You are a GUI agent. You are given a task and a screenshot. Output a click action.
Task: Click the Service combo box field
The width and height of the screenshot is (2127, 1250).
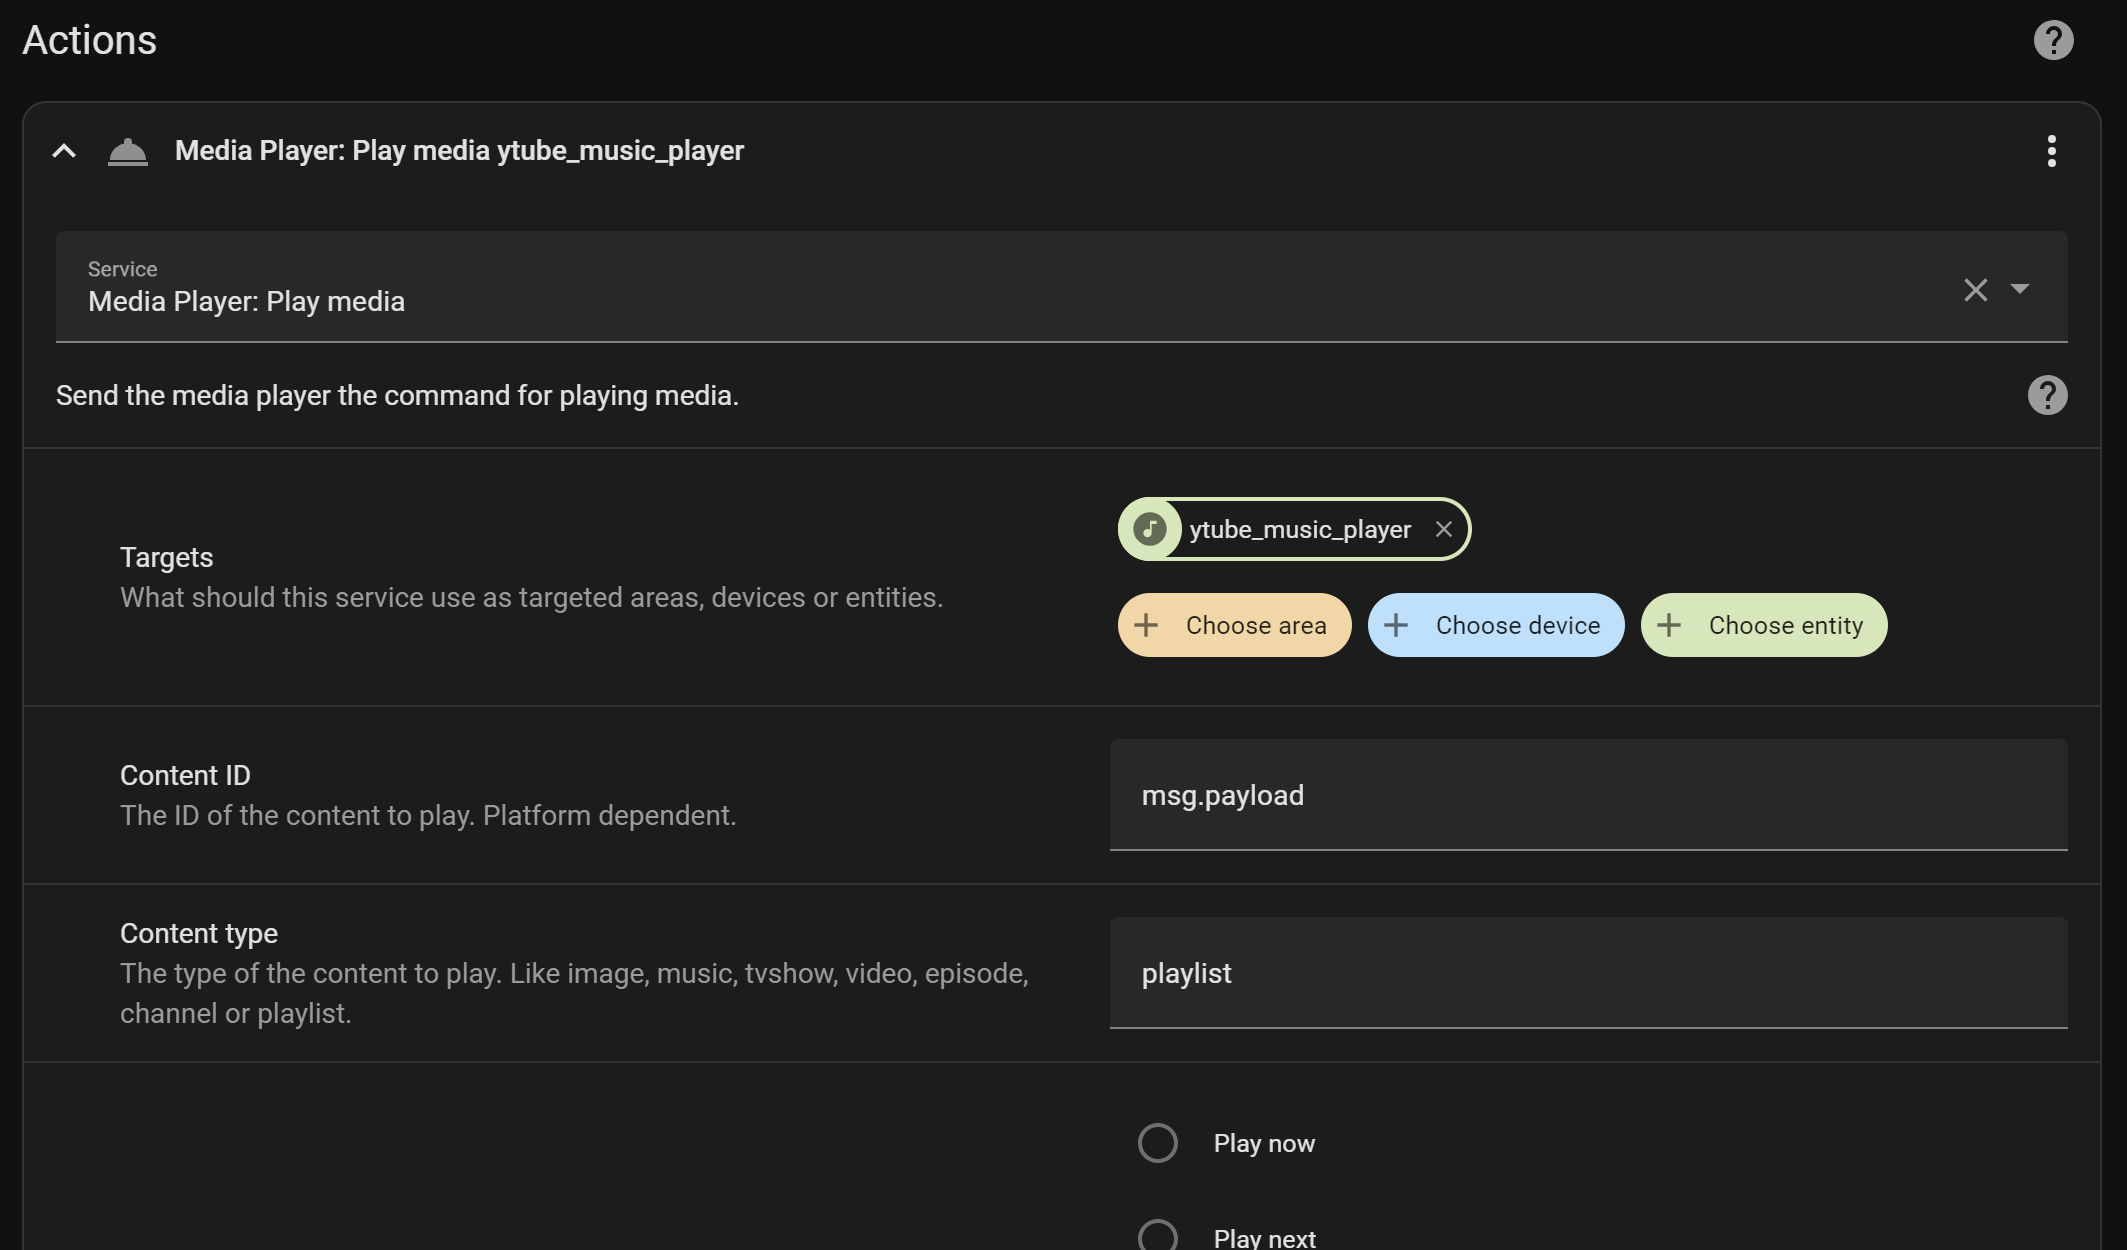point(1000,288)
